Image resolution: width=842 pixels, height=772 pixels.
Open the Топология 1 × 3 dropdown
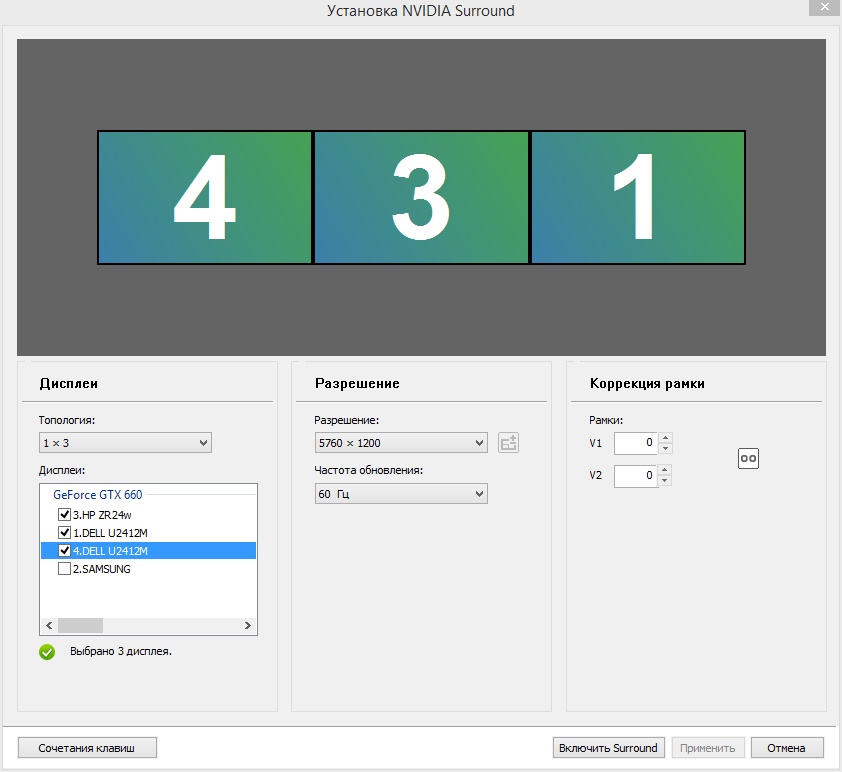coord(125,443)
